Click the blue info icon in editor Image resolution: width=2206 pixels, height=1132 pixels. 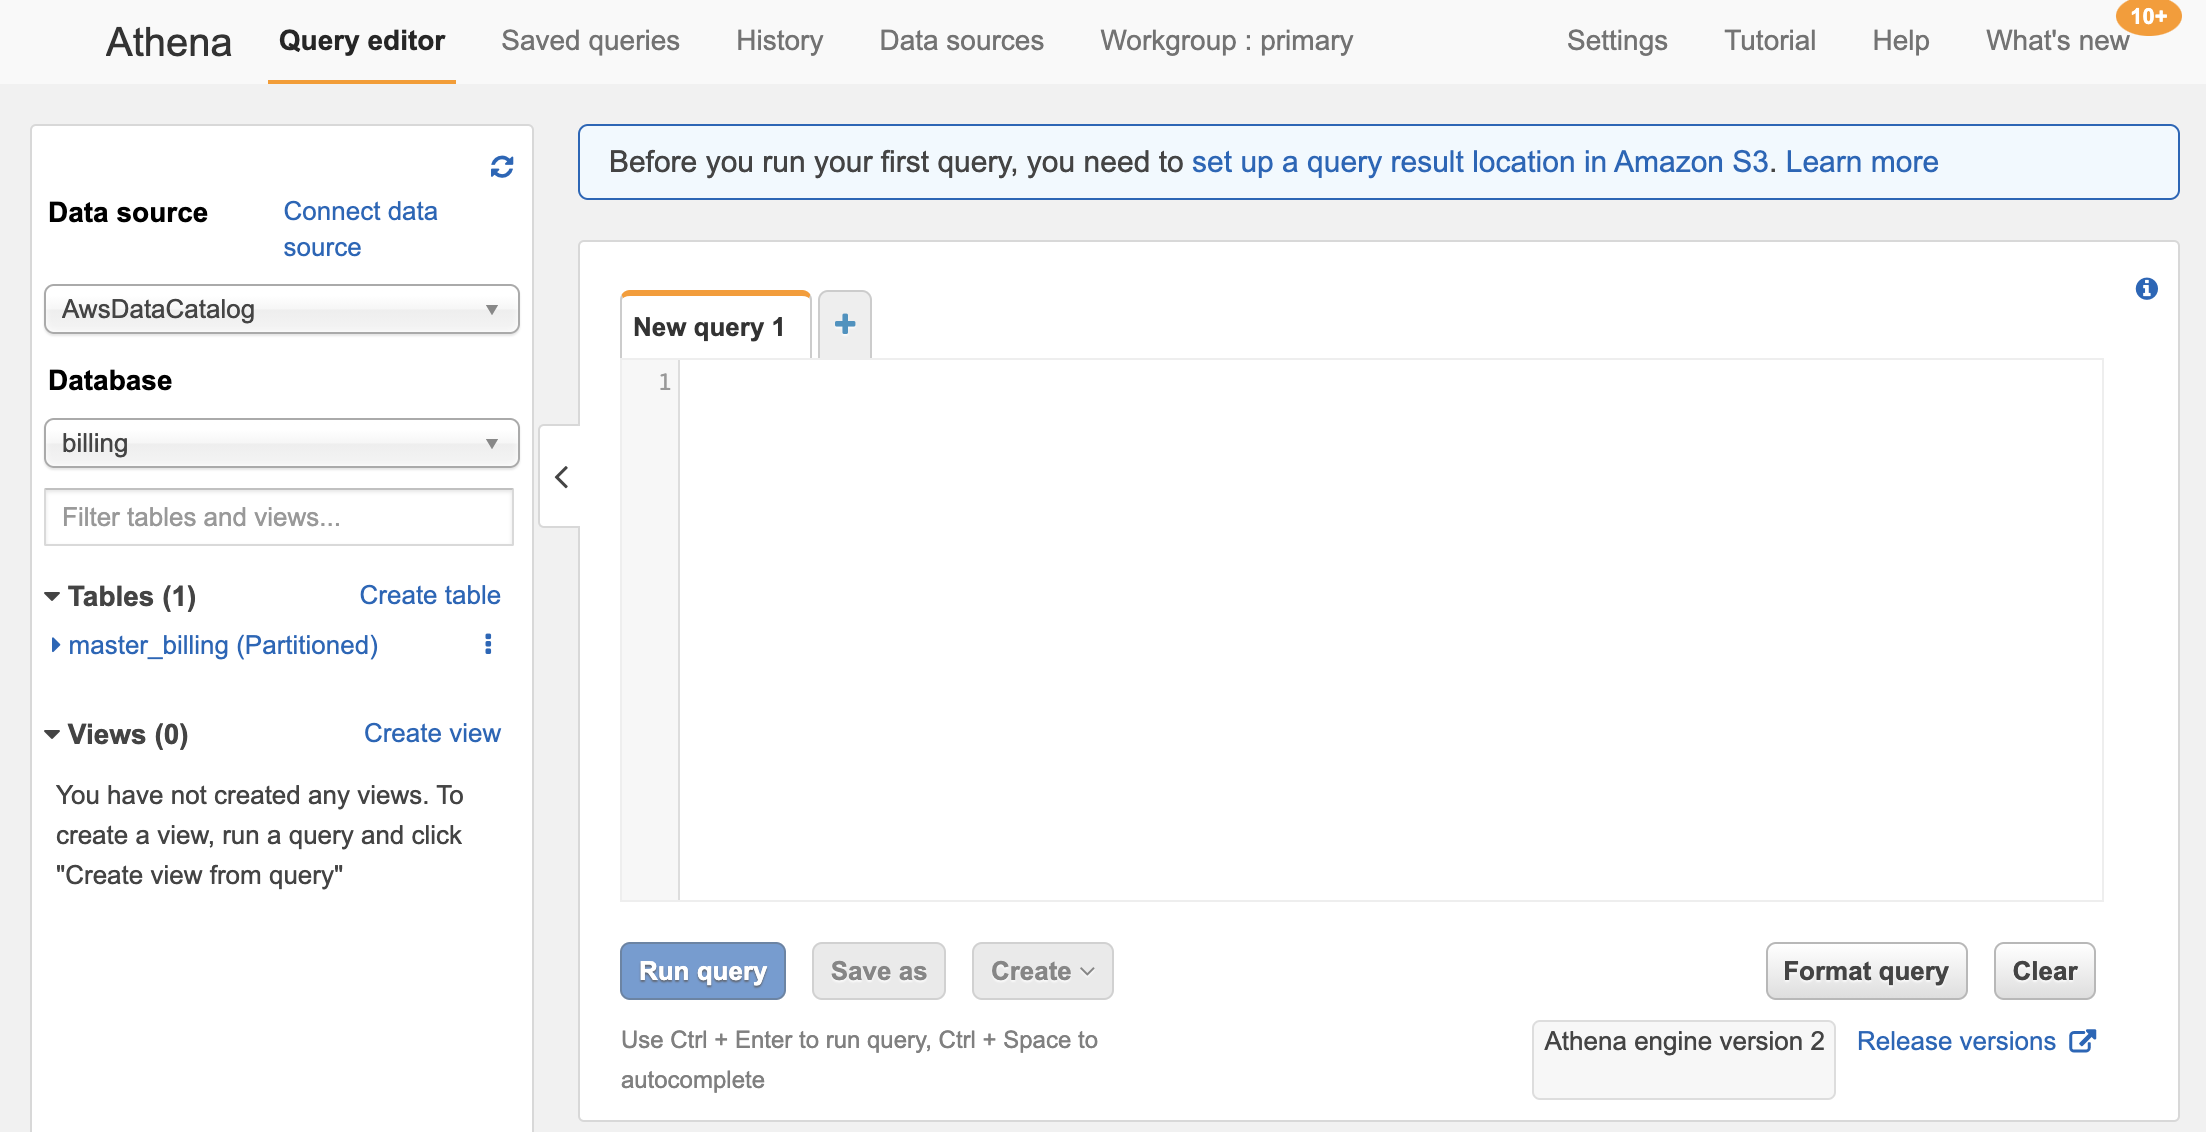[x=2146, y=289]
